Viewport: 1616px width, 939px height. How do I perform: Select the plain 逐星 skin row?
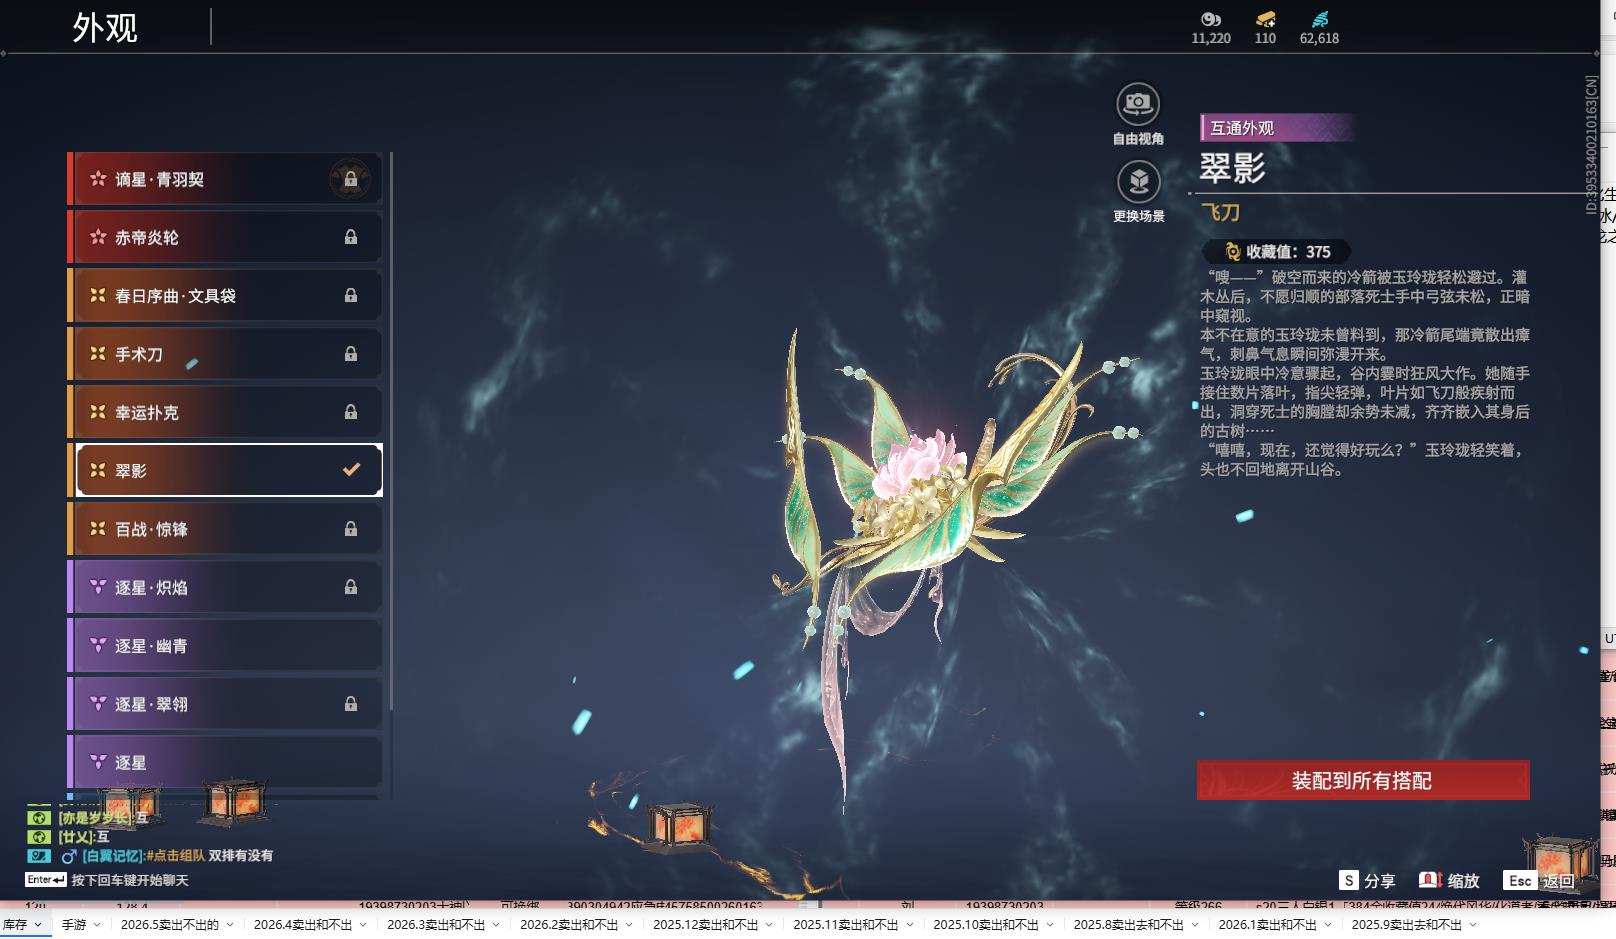tap(225, 762)
